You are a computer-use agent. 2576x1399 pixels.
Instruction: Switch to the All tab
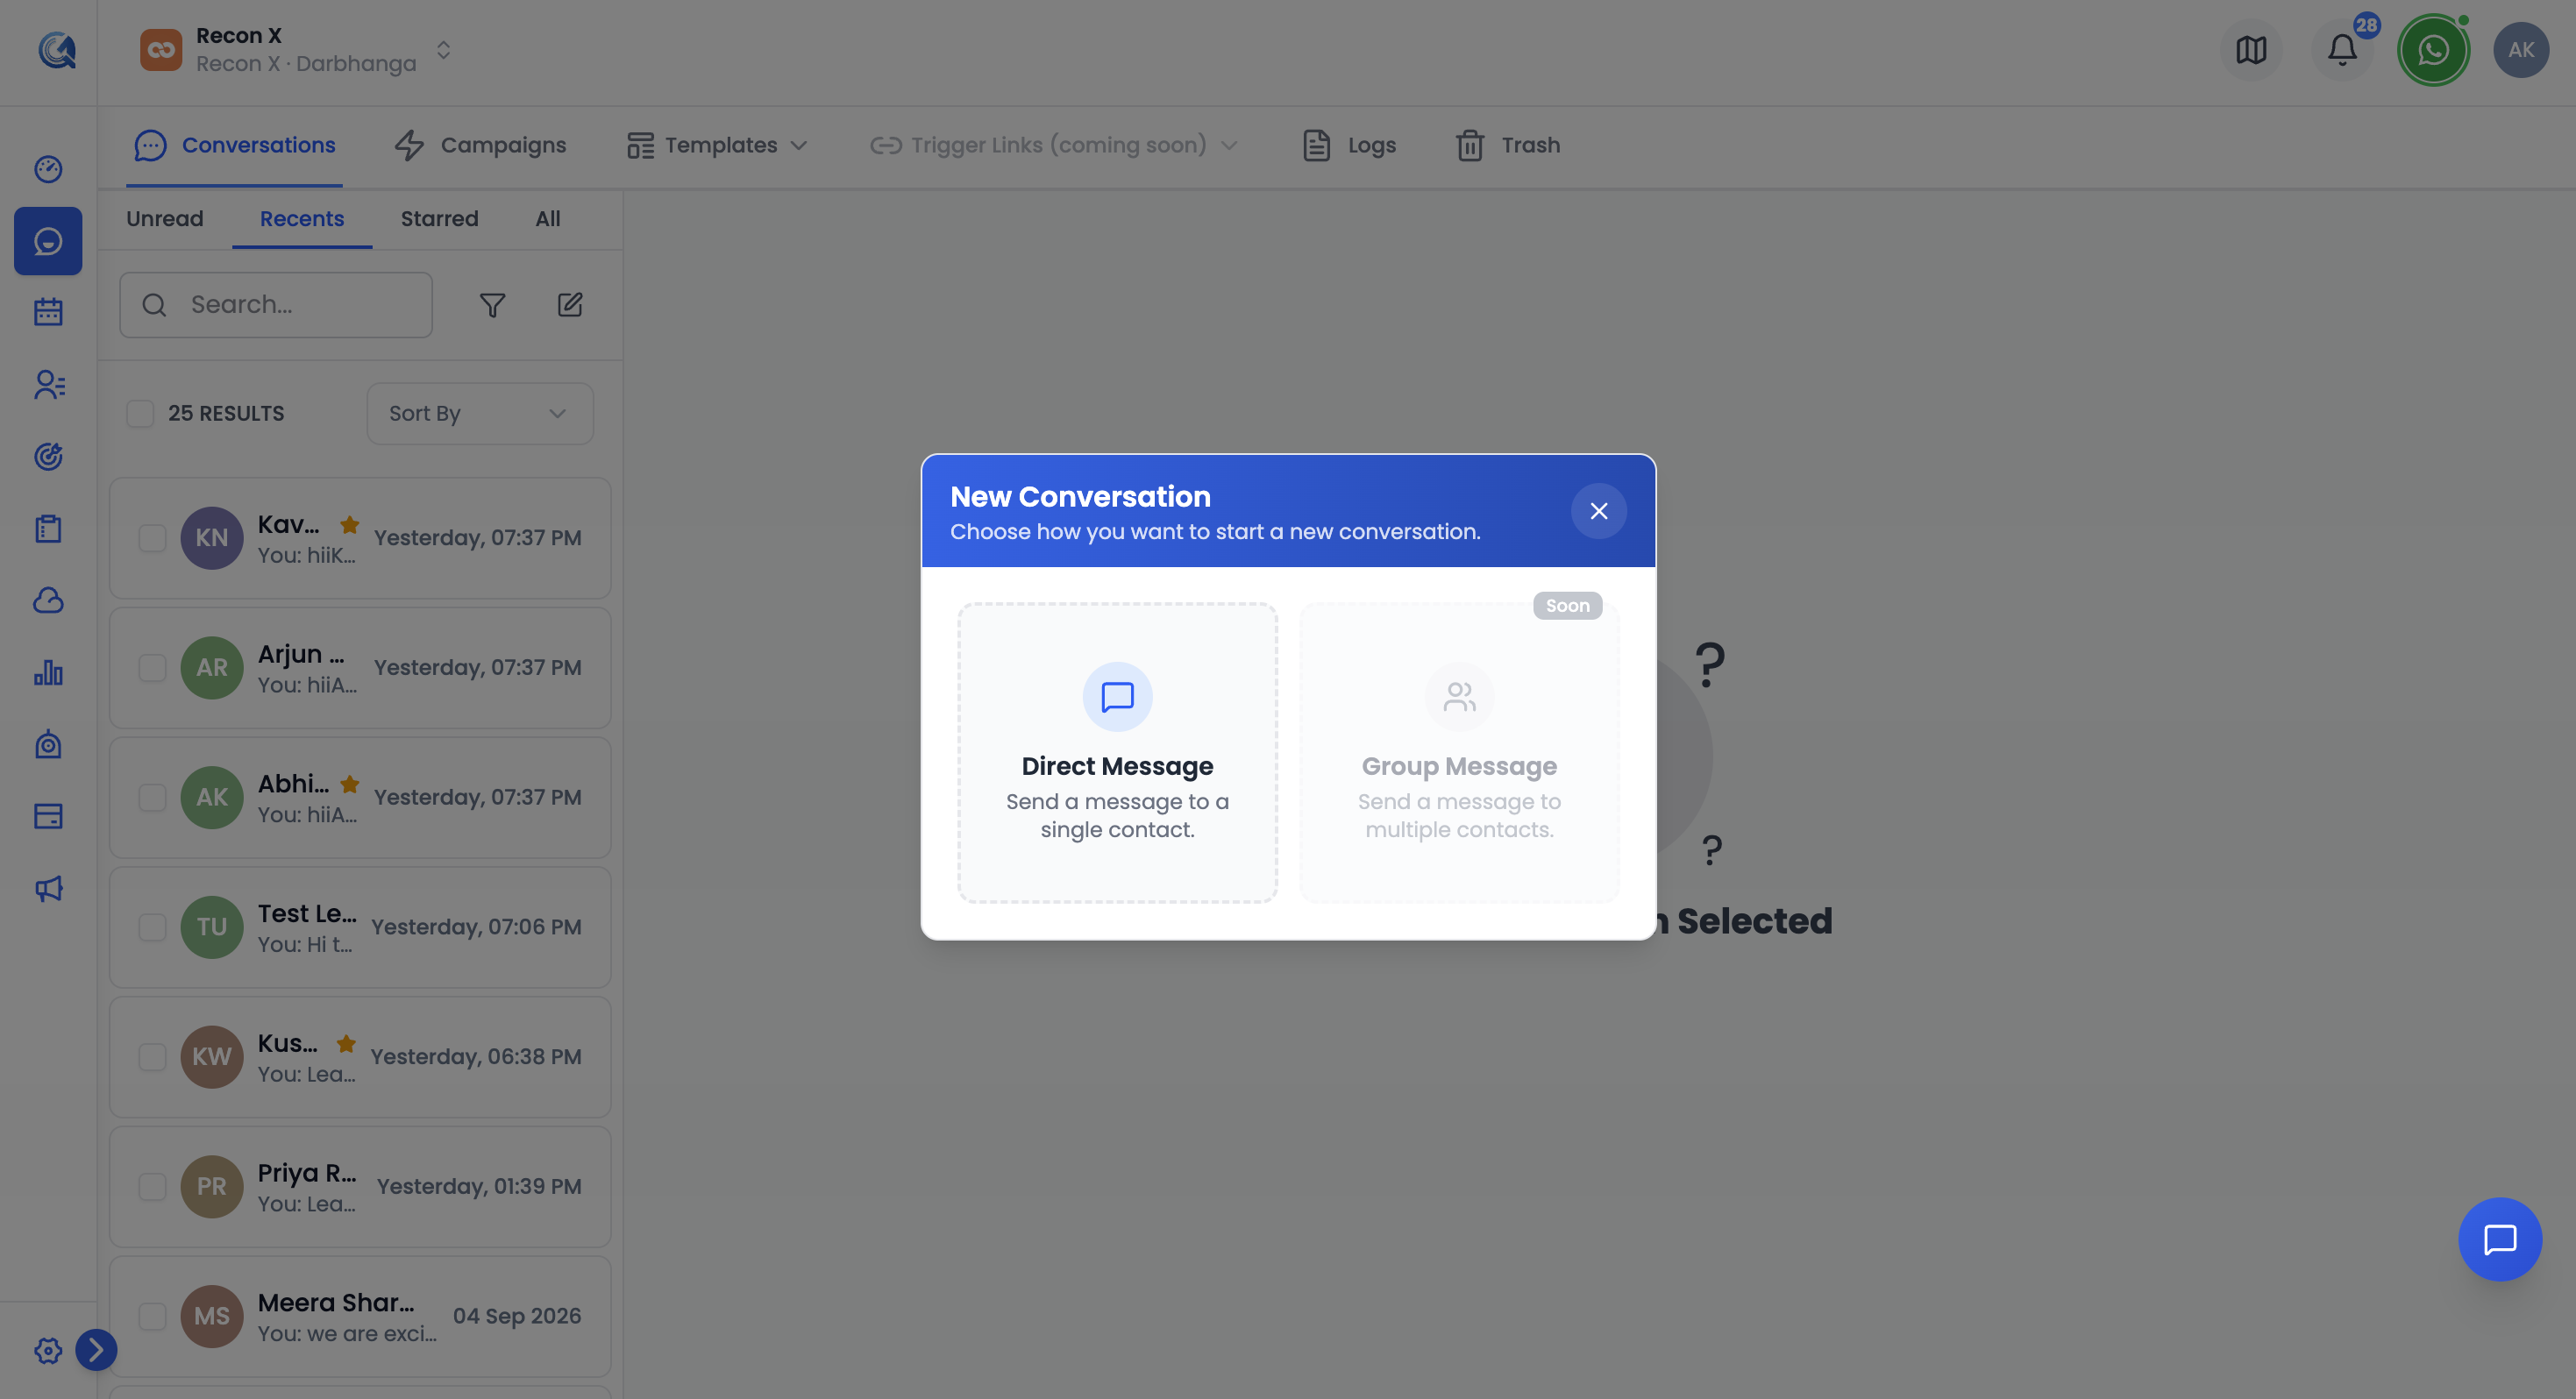point(548,219)
